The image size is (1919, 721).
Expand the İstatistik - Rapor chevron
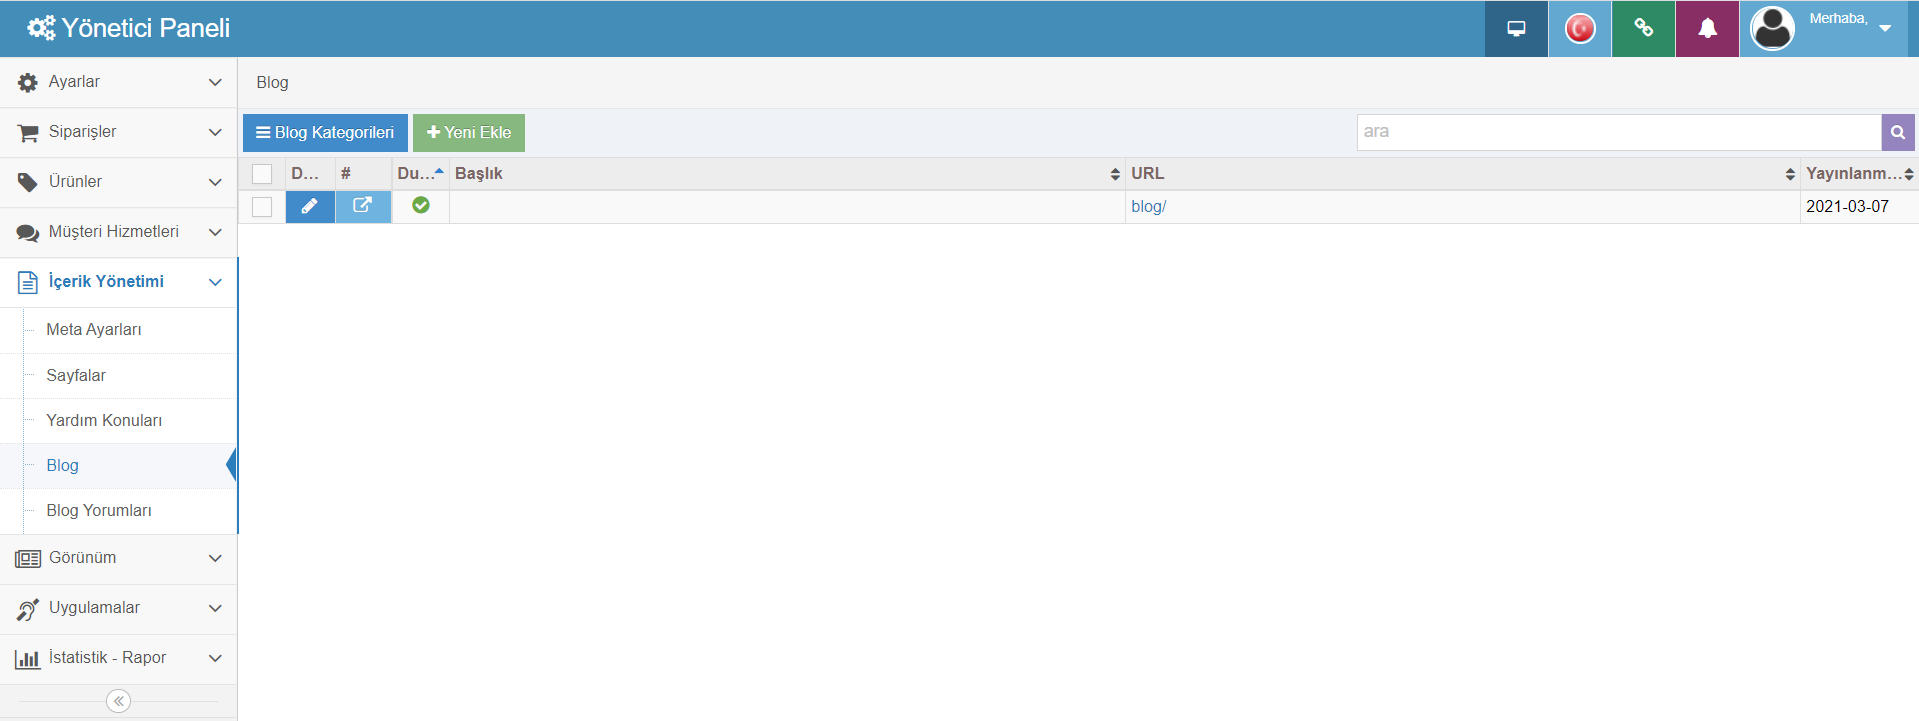tap(215, 658)
